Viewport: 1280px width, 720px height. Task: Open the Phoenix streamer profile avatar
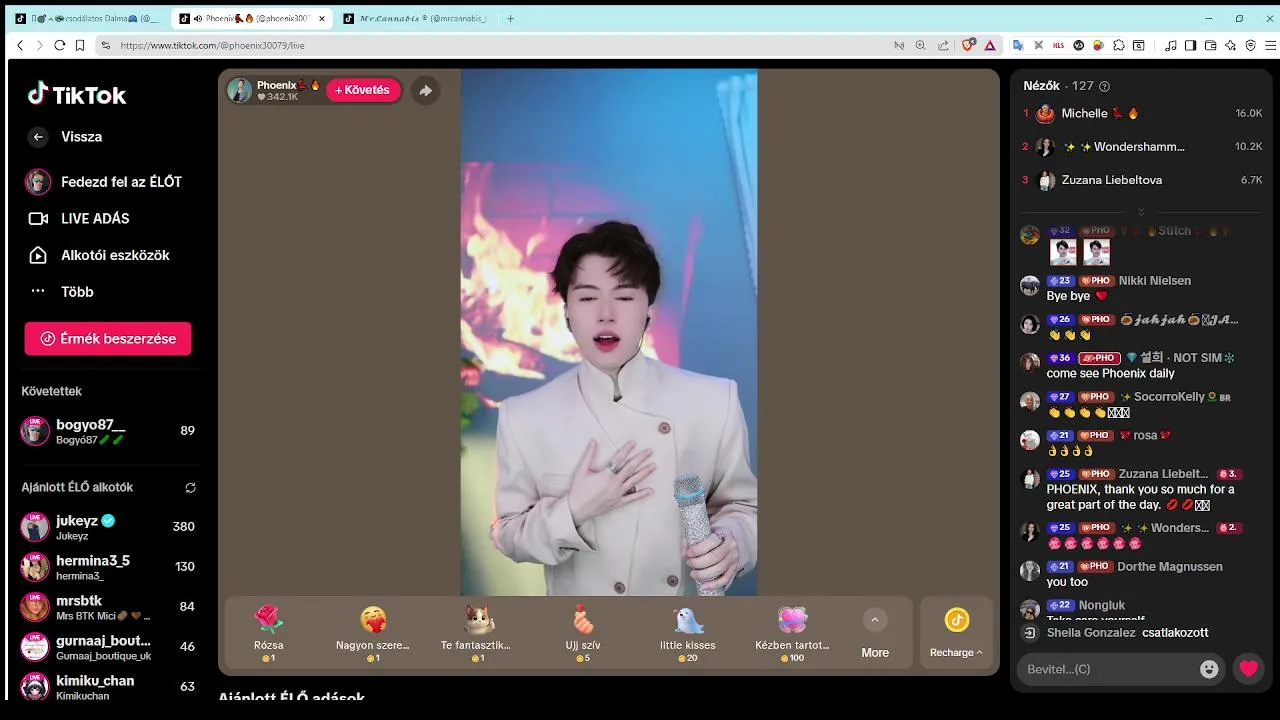[239, 90]
